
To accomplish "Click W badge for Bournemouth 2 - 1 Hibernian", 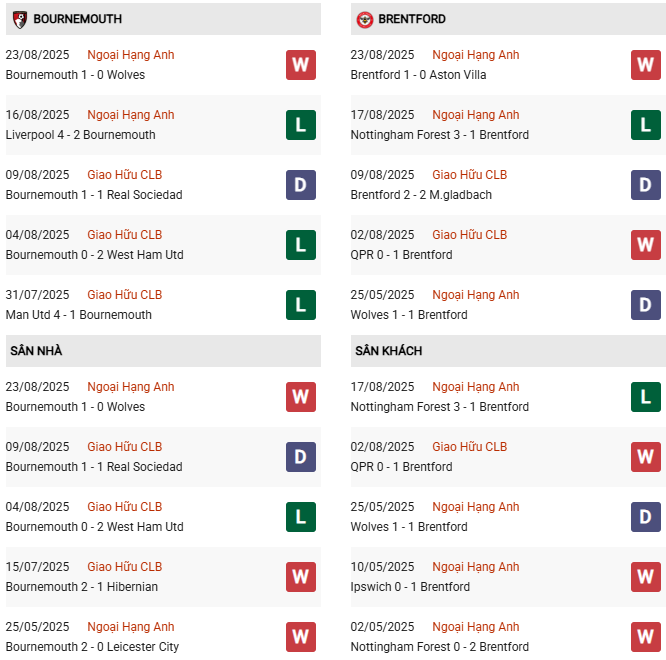I will [300, 577].
